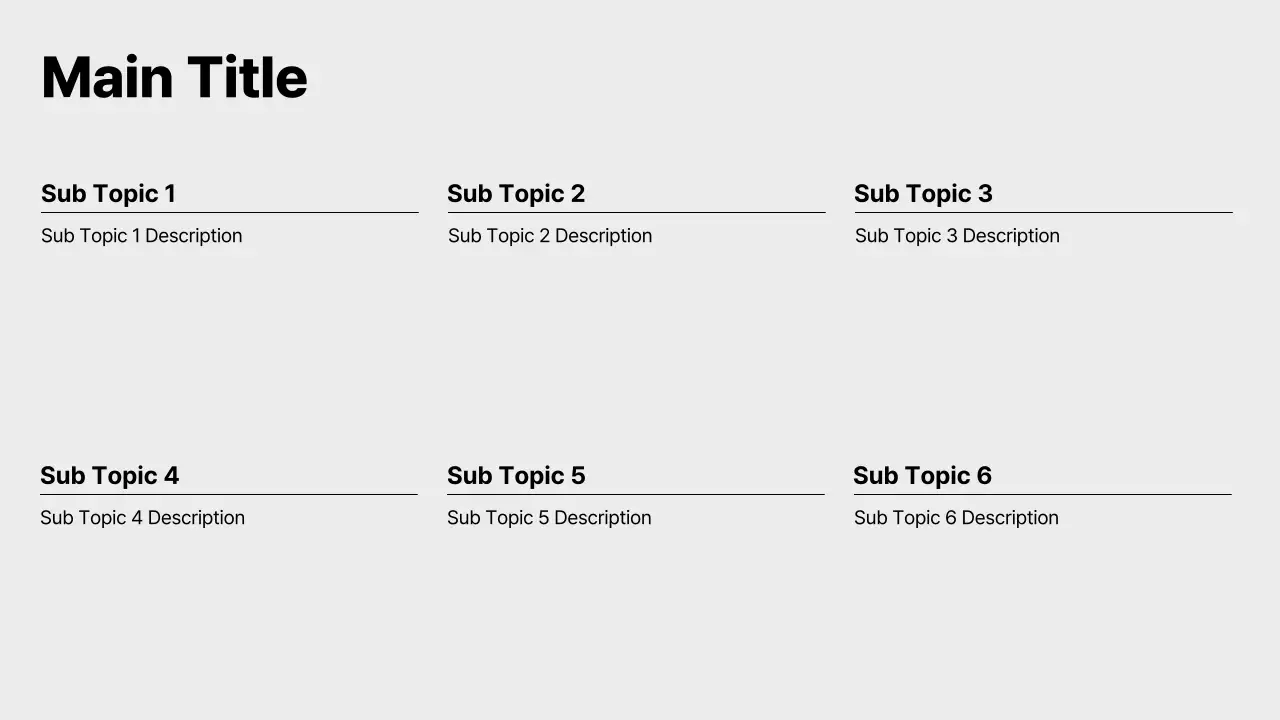Click the "Sub Topic 3 Description" text
The height and width of the screenshot is (720, 1280).
(x=957, y=236)
